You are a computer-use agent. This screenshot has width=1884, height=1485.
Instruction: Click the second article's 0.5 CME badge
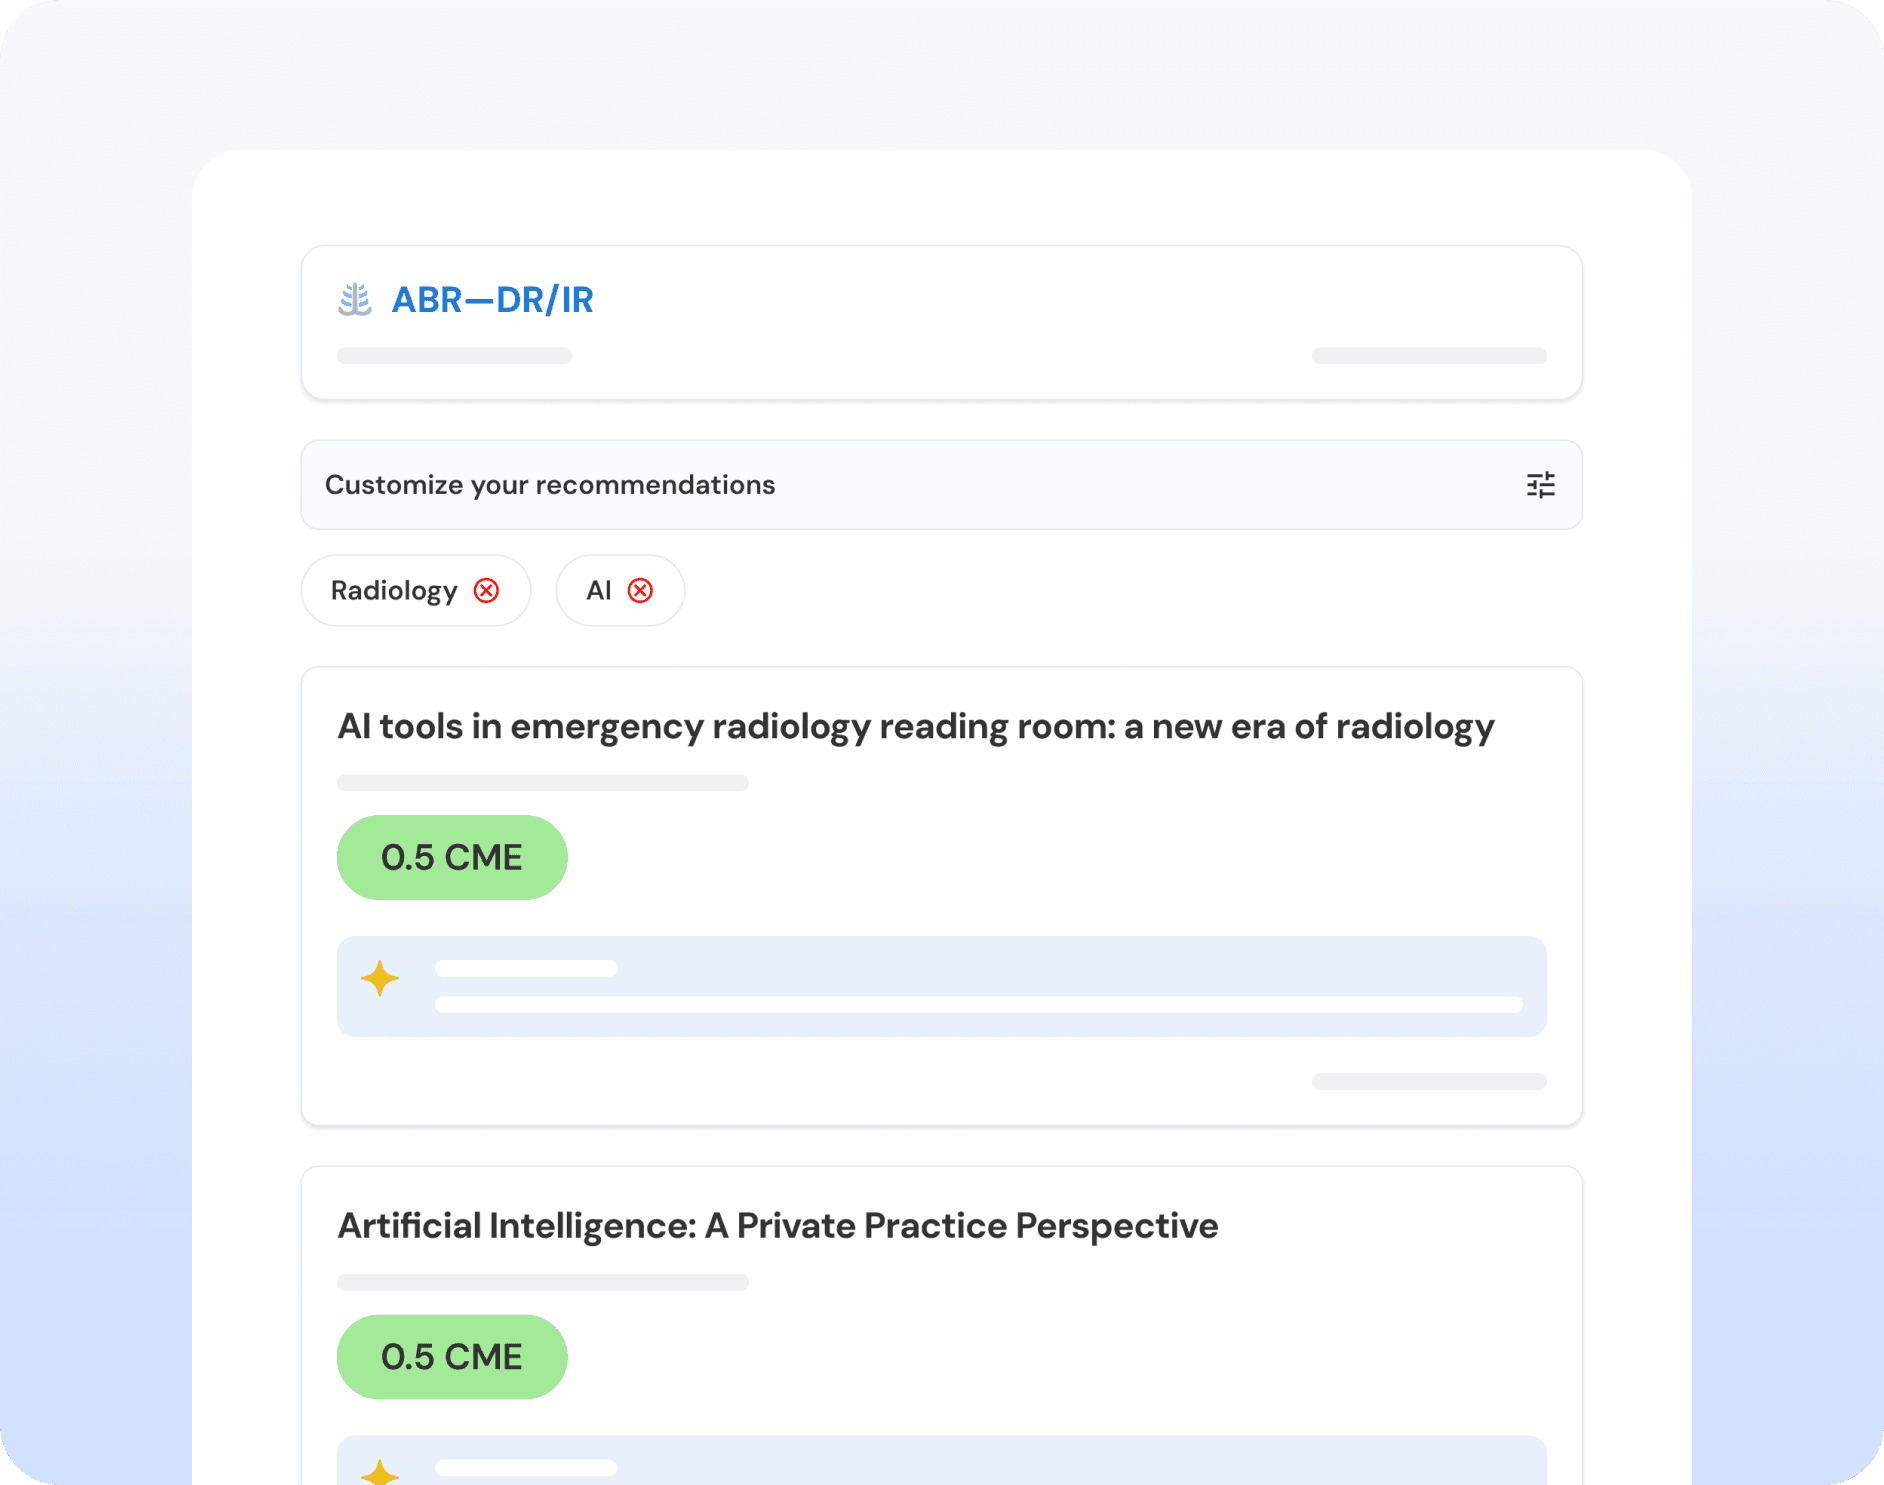452,1357
